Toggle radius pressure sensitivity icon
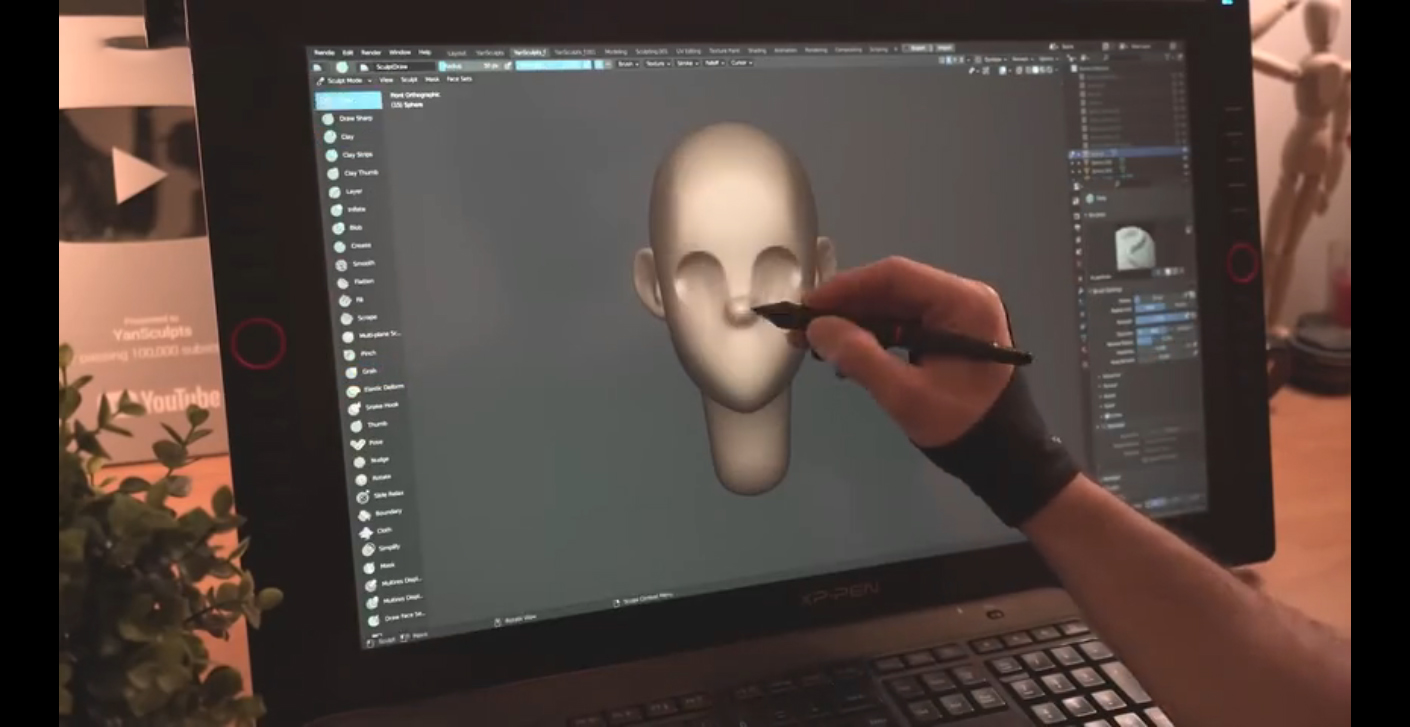1410x727 pixels. (507, 65)
